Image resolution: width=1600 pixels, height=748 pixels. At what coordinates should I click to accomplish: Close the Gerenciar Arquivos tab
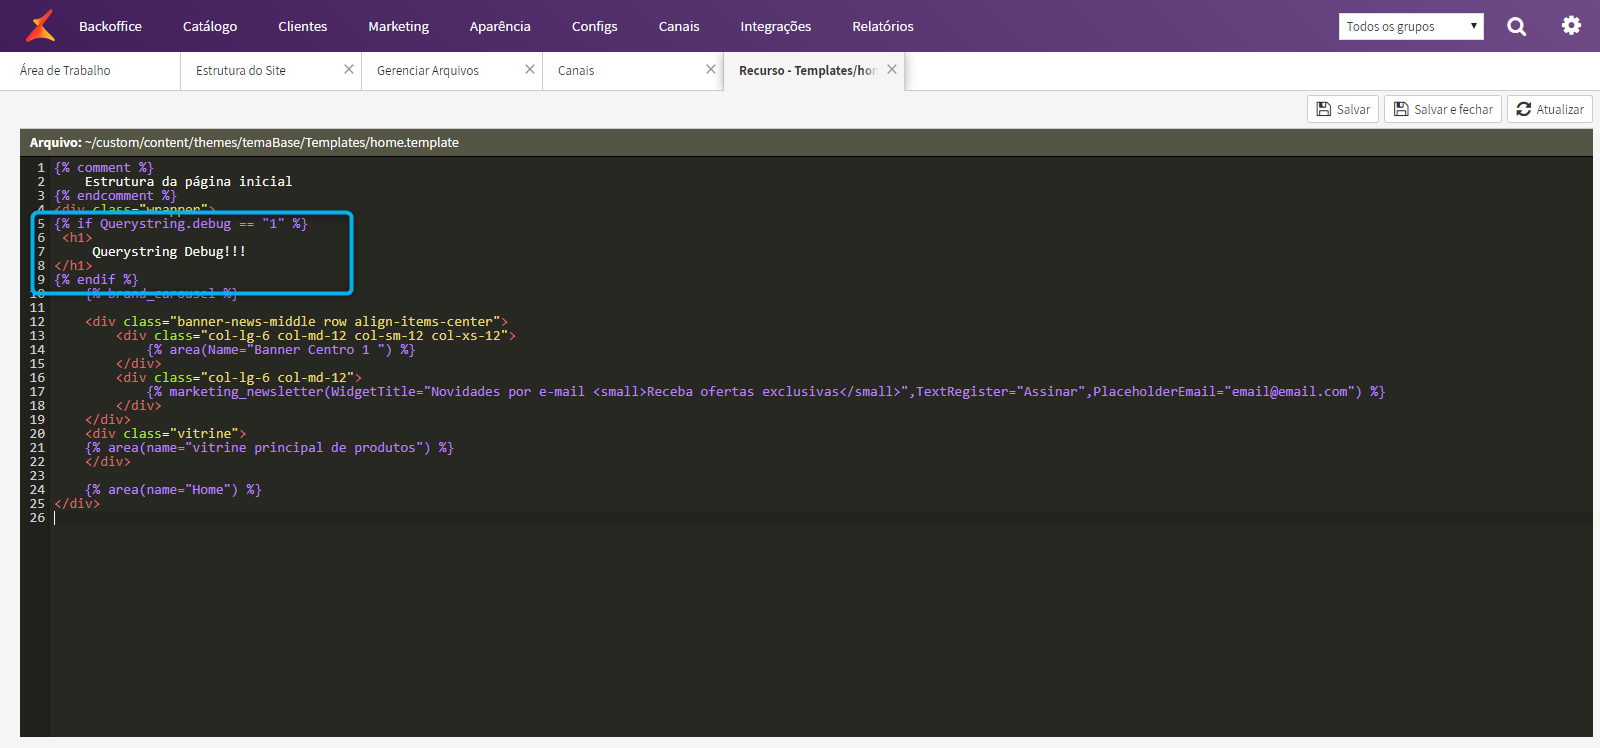(530, 69)
